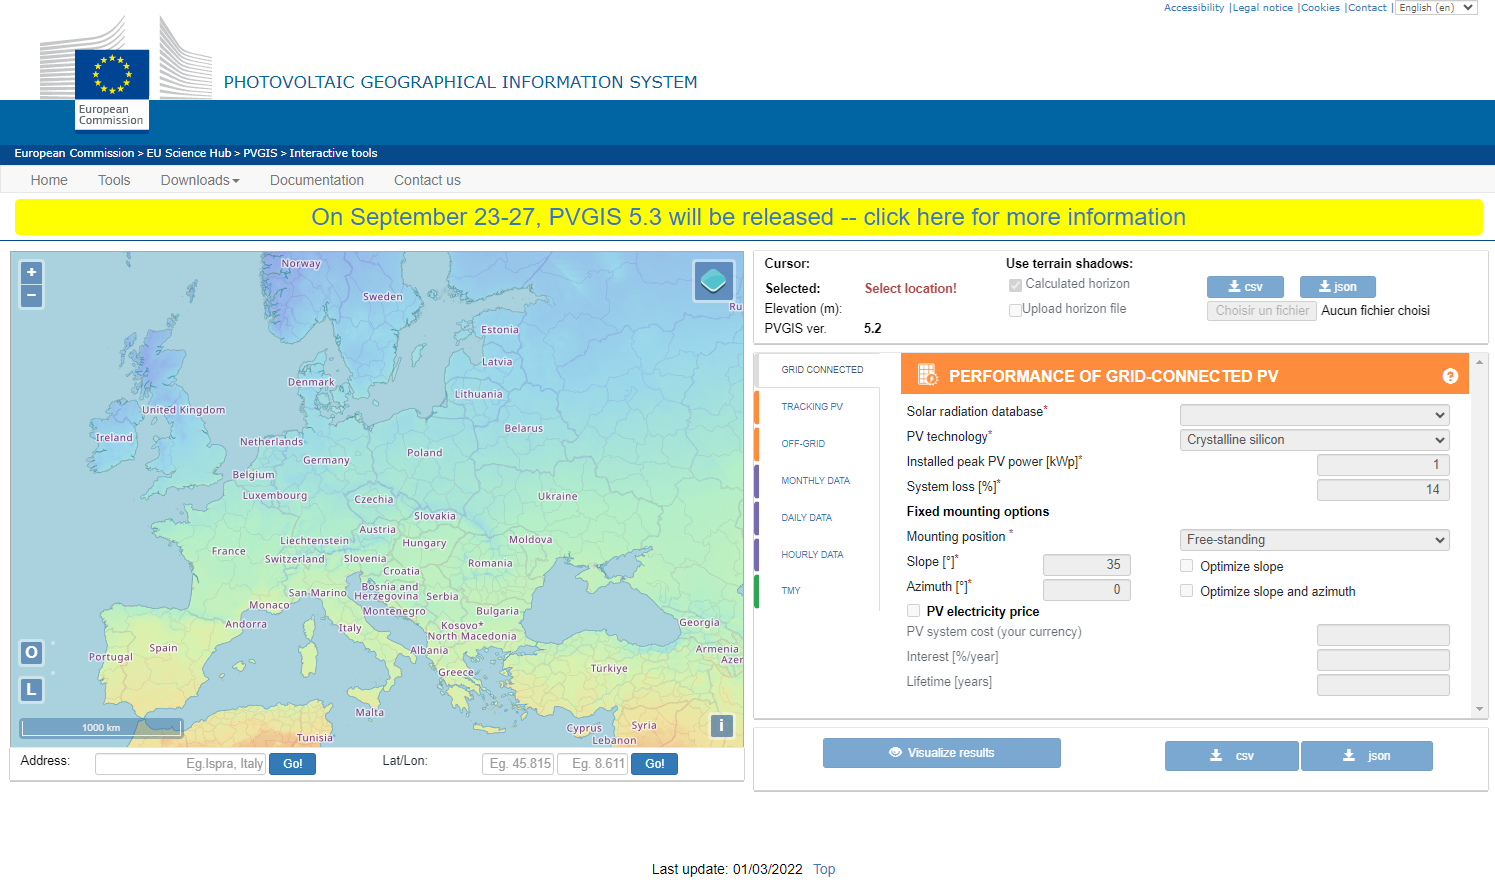The height and width of the screenshot is (888, 1495).
Task: Click the O map overlay button
Action: [x=31, y=653]
